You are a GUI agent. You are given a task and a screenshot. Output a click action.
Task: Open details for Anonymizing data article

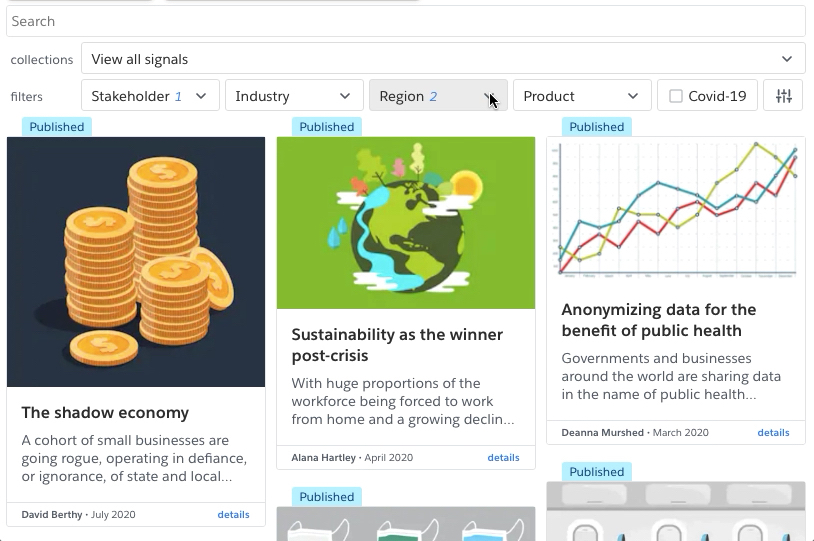[x=773, y=433]
